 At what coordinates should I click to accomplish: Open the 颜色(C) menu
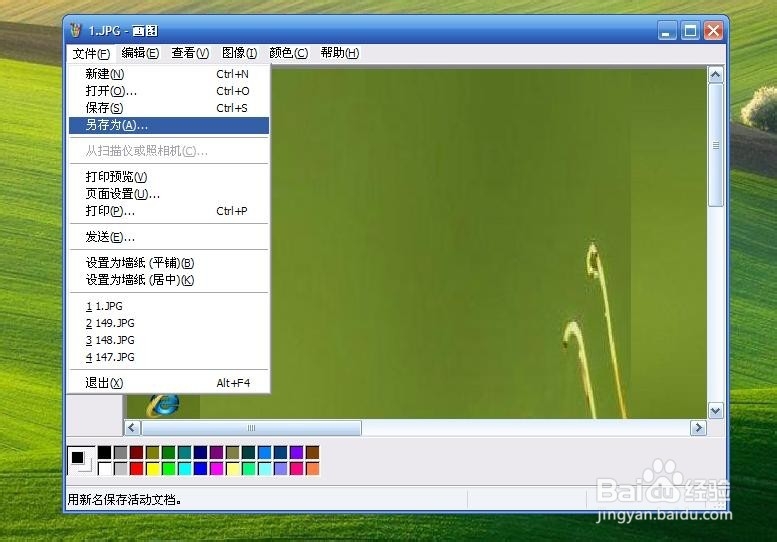288,53
